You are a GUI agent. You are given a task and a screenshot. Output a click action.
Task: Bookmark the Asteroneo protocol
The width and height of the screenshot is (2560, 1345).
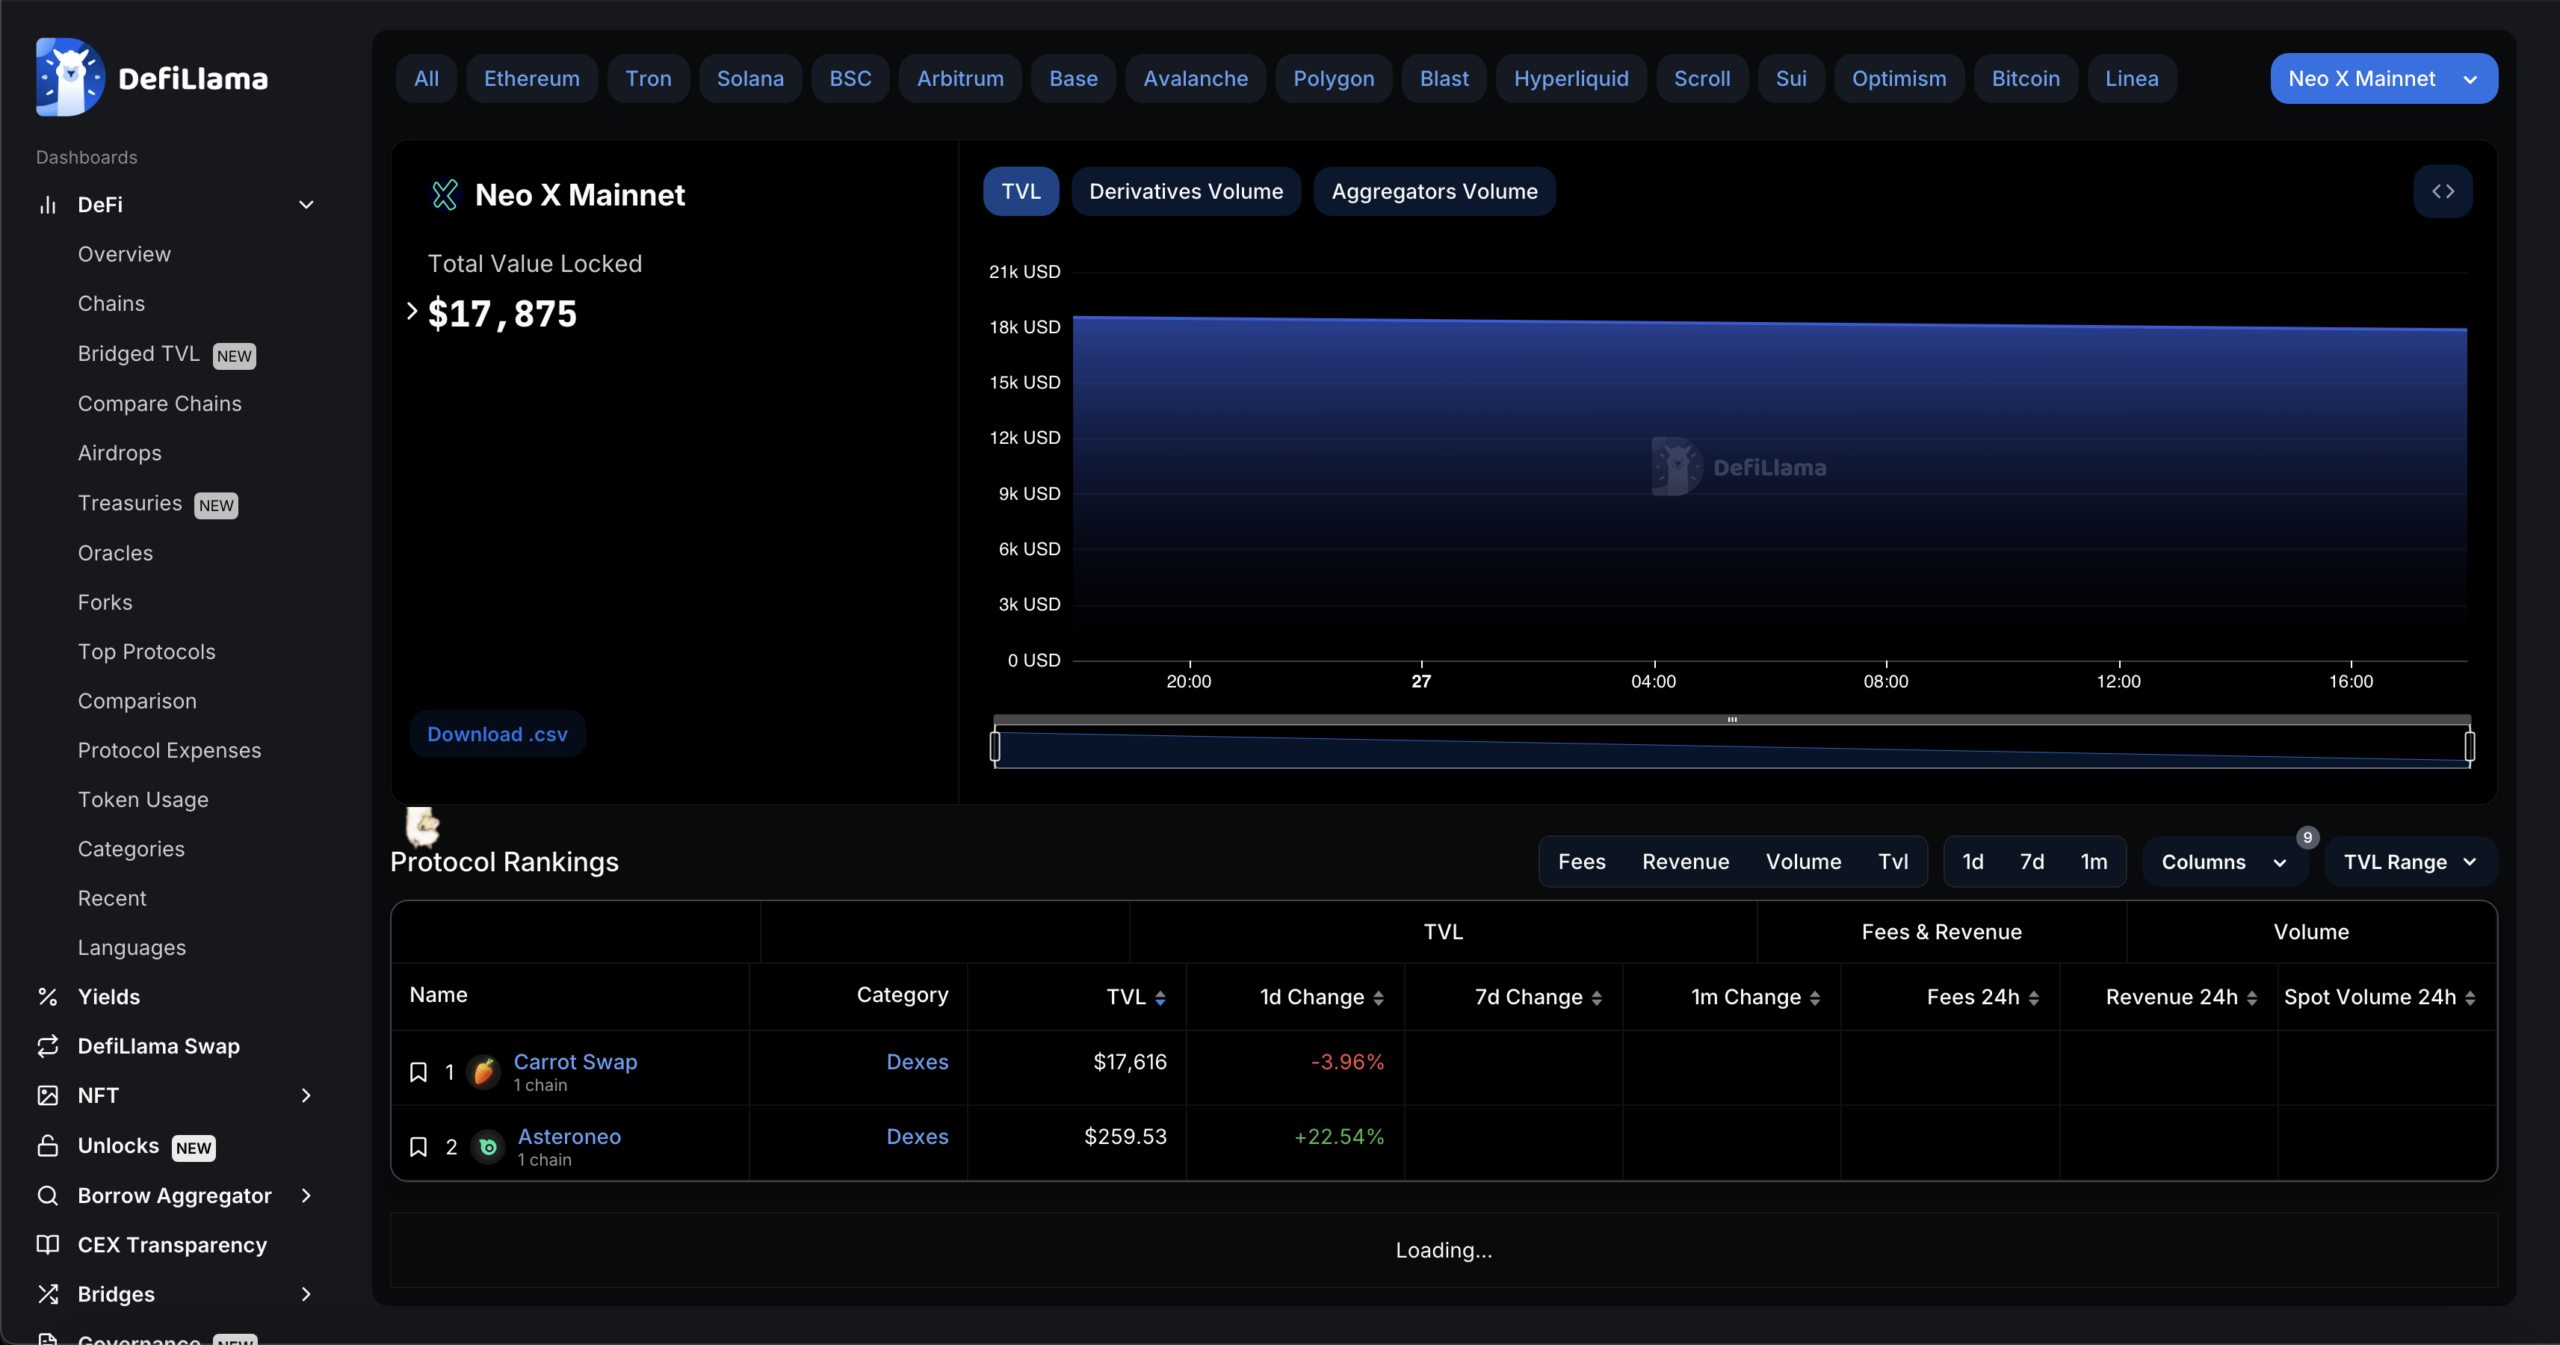coord(418,1147)
